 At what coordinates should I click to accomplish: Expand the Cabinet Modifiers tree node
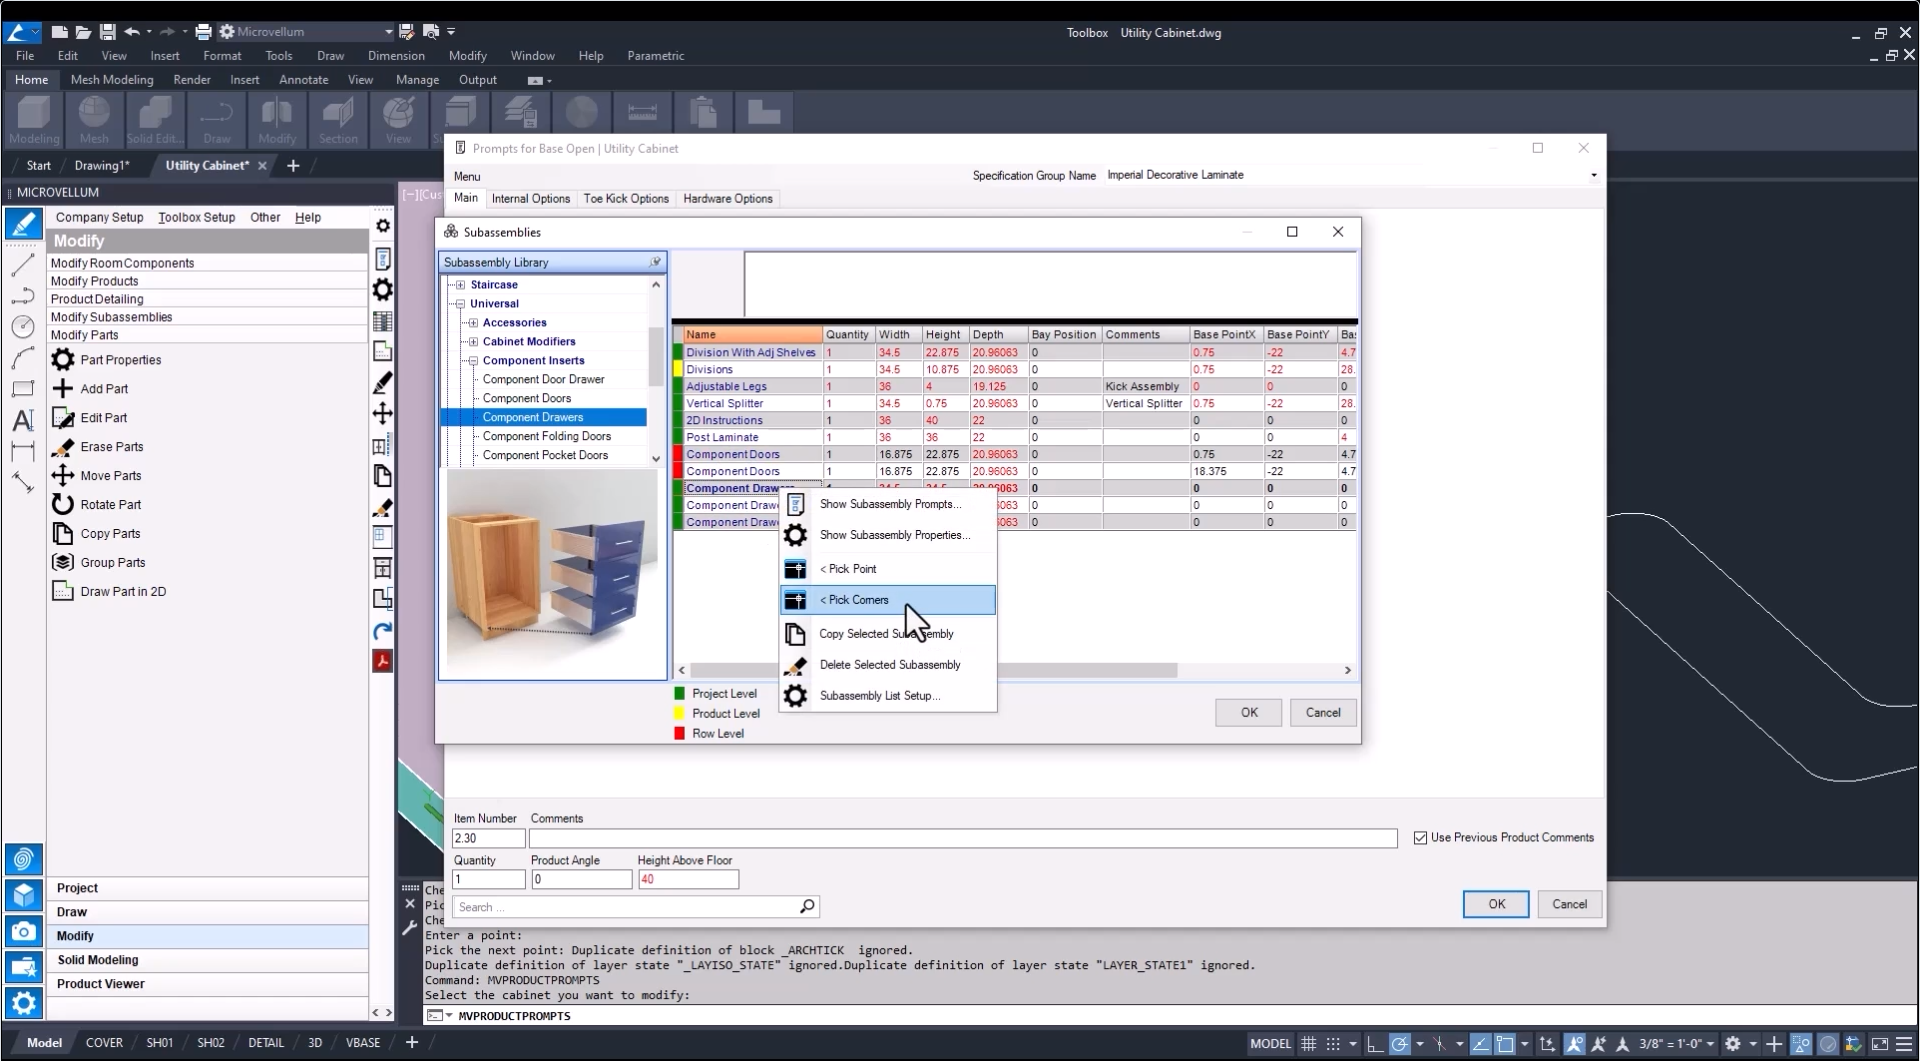pyautogui.click(x=473, y=342)
